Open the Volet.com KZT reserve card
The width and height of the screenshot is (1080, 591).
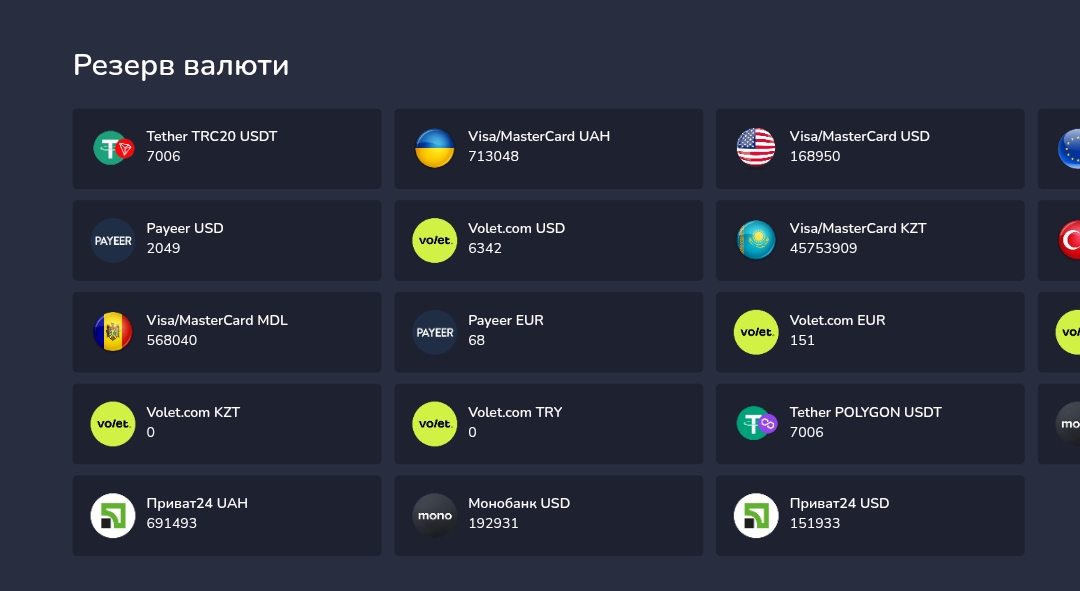[227, 424]
